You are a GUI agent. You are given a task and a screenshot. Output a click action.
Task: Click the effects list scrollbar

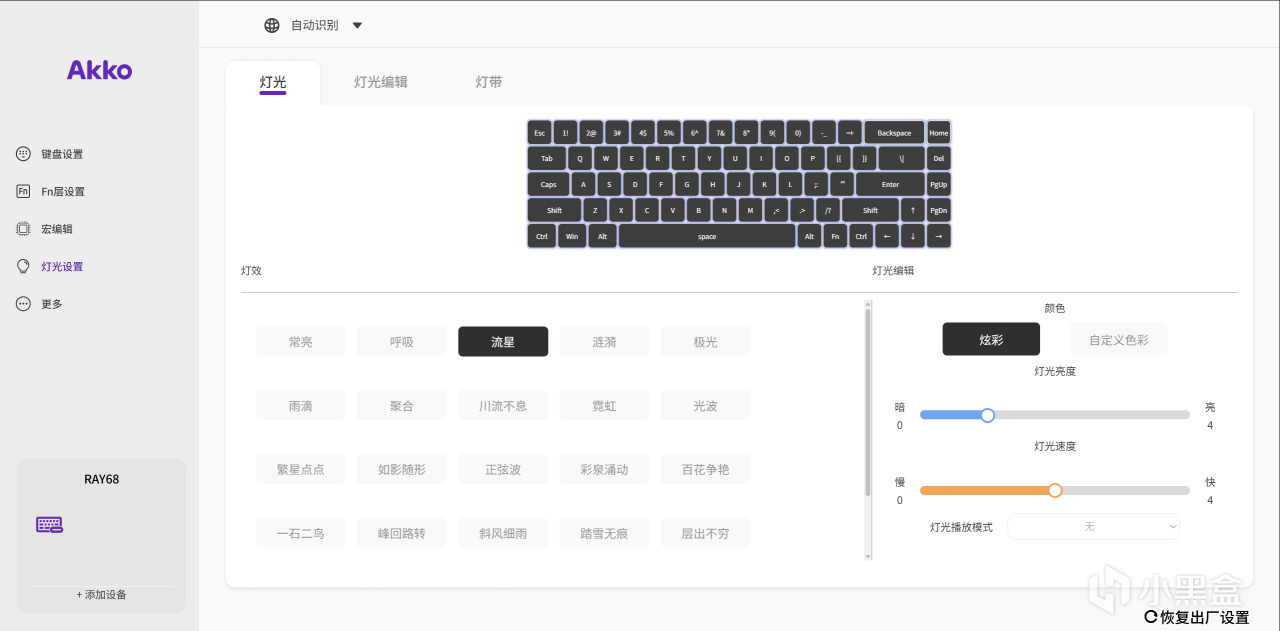coord(868,402)
